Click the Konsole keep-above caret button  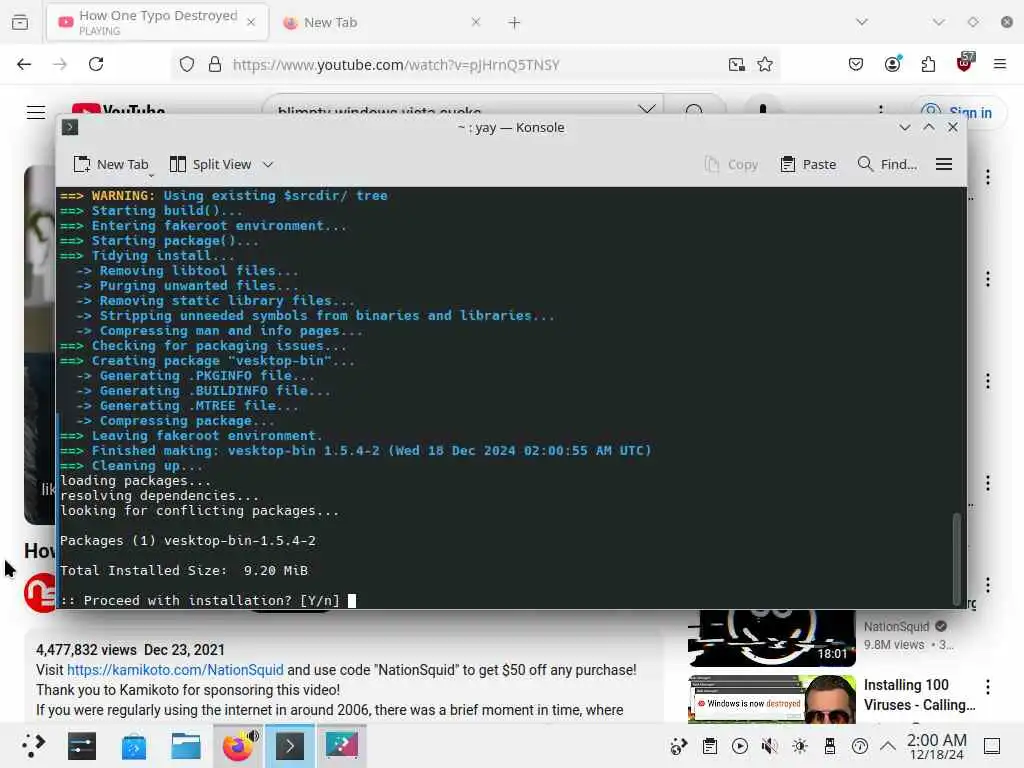929,127
